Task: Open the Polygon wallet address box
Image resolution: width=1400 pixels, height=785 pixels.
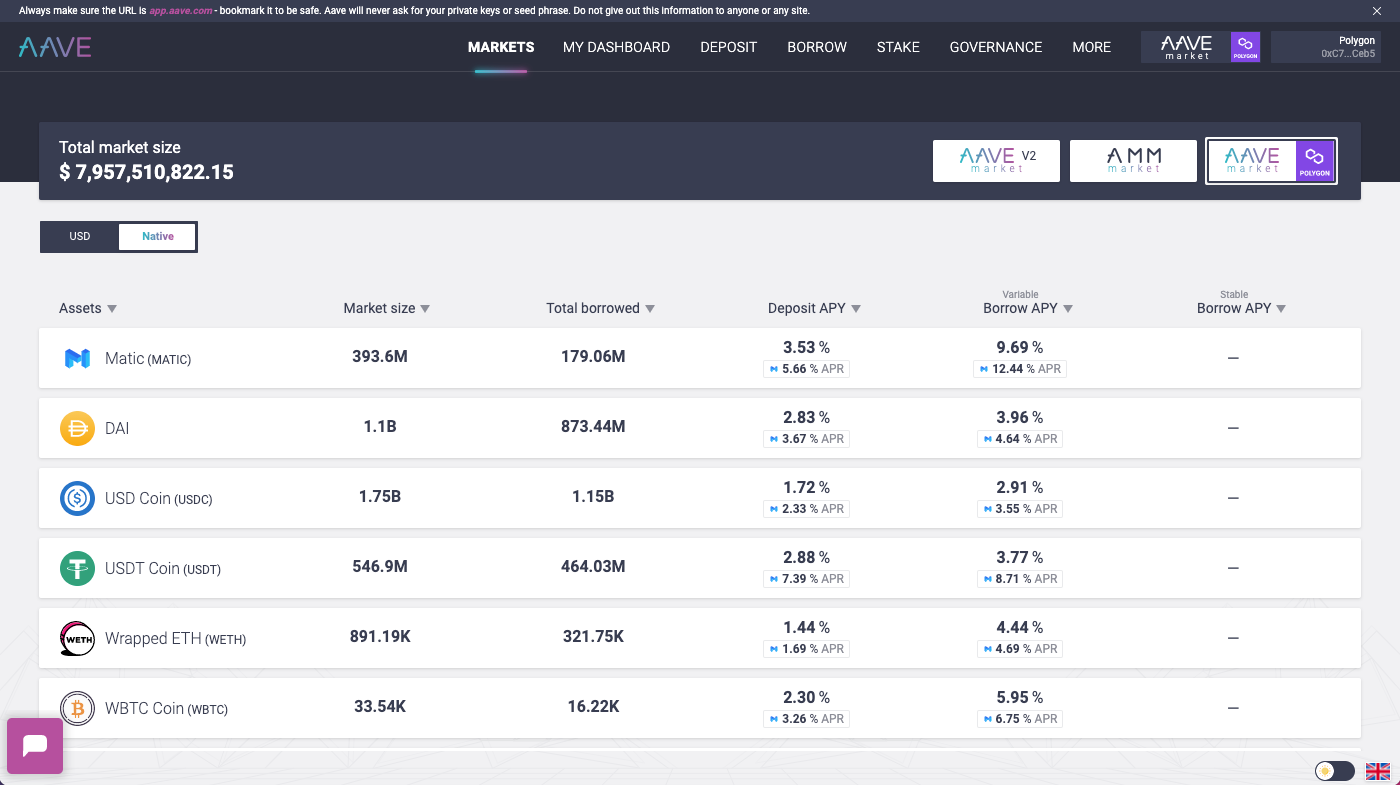Action: (1327, 47)
